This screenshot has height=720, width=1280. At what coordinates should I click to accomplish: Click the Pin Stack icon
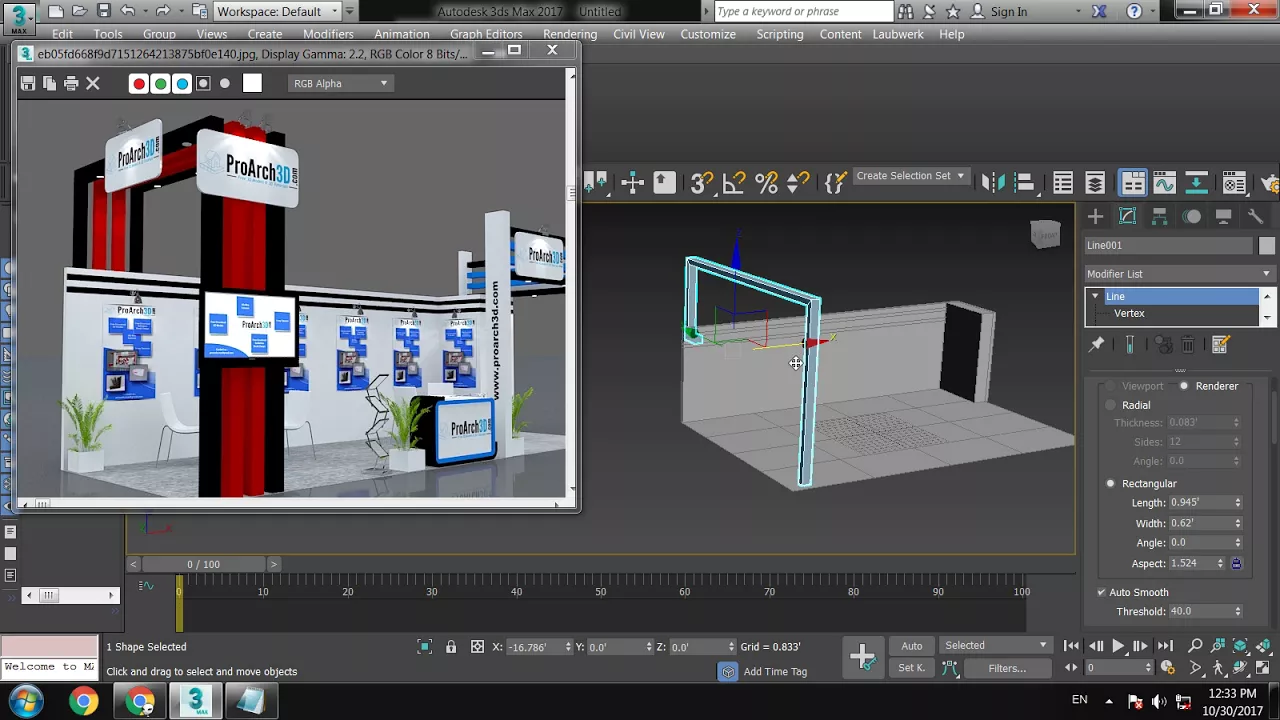point(1097,345)
